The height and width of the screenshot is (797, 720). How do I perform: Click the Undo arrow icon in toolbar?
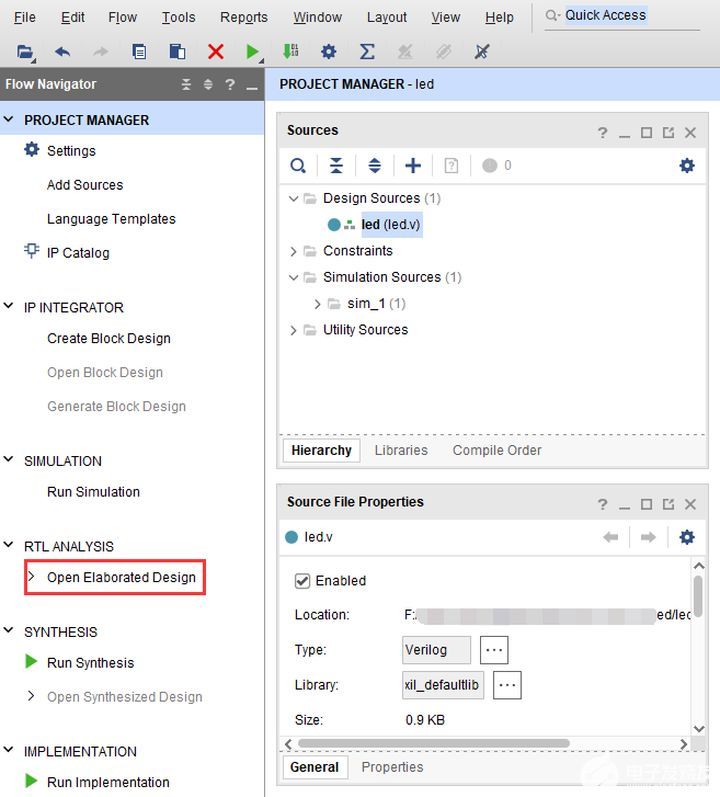62,52
